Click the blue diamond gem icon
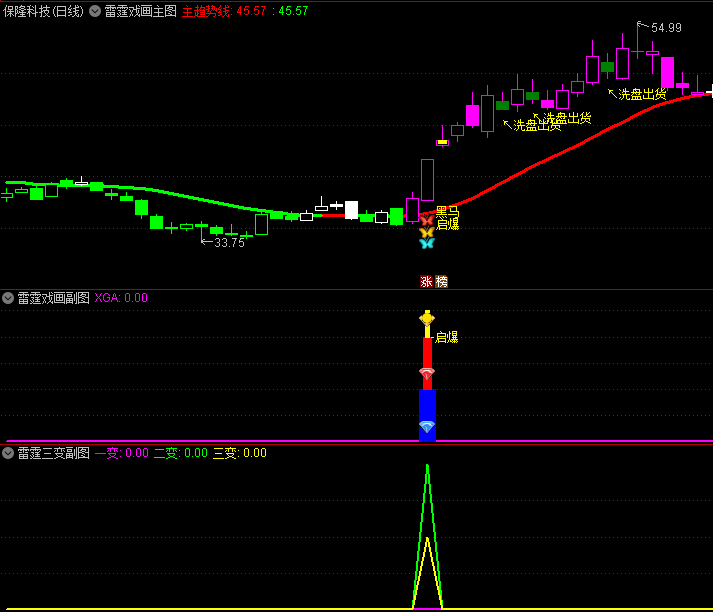 [427, 426]
